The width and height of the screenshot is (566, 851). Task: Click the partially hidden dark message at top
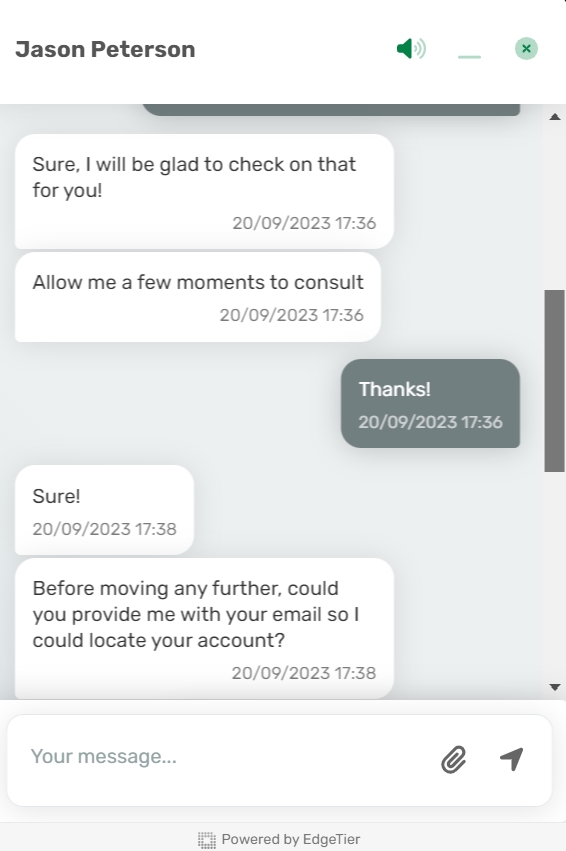pyautogui.click(x=331, y=110)
